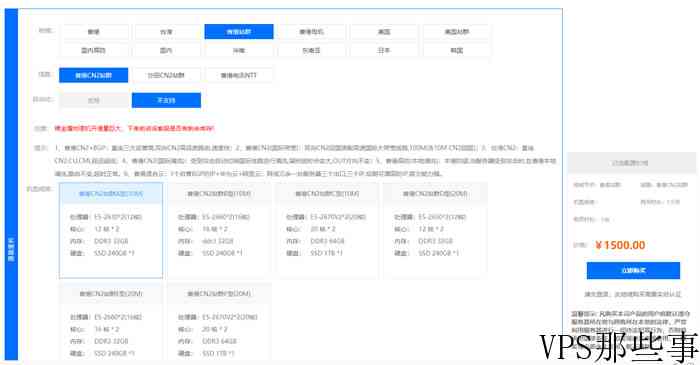The width and height of the screenshot is (700, 365).
Task: Click the blue 立即购买 buy button
Action: [633, 270]
